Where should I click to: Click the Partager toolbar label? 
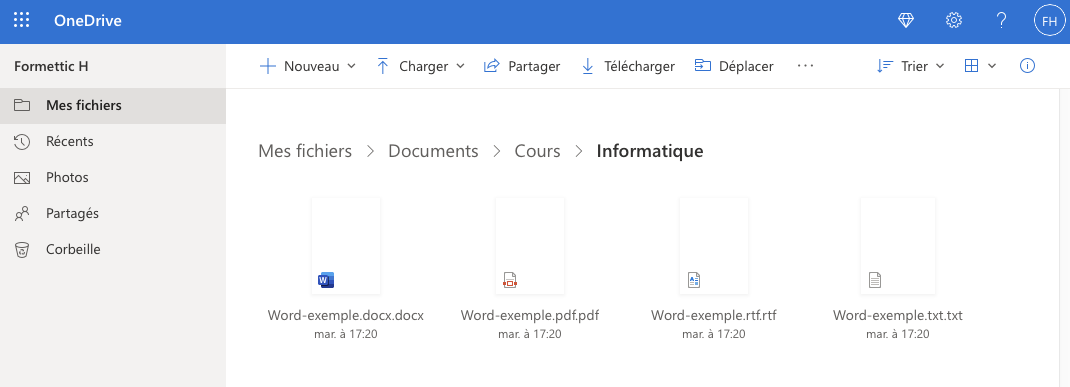534,66
